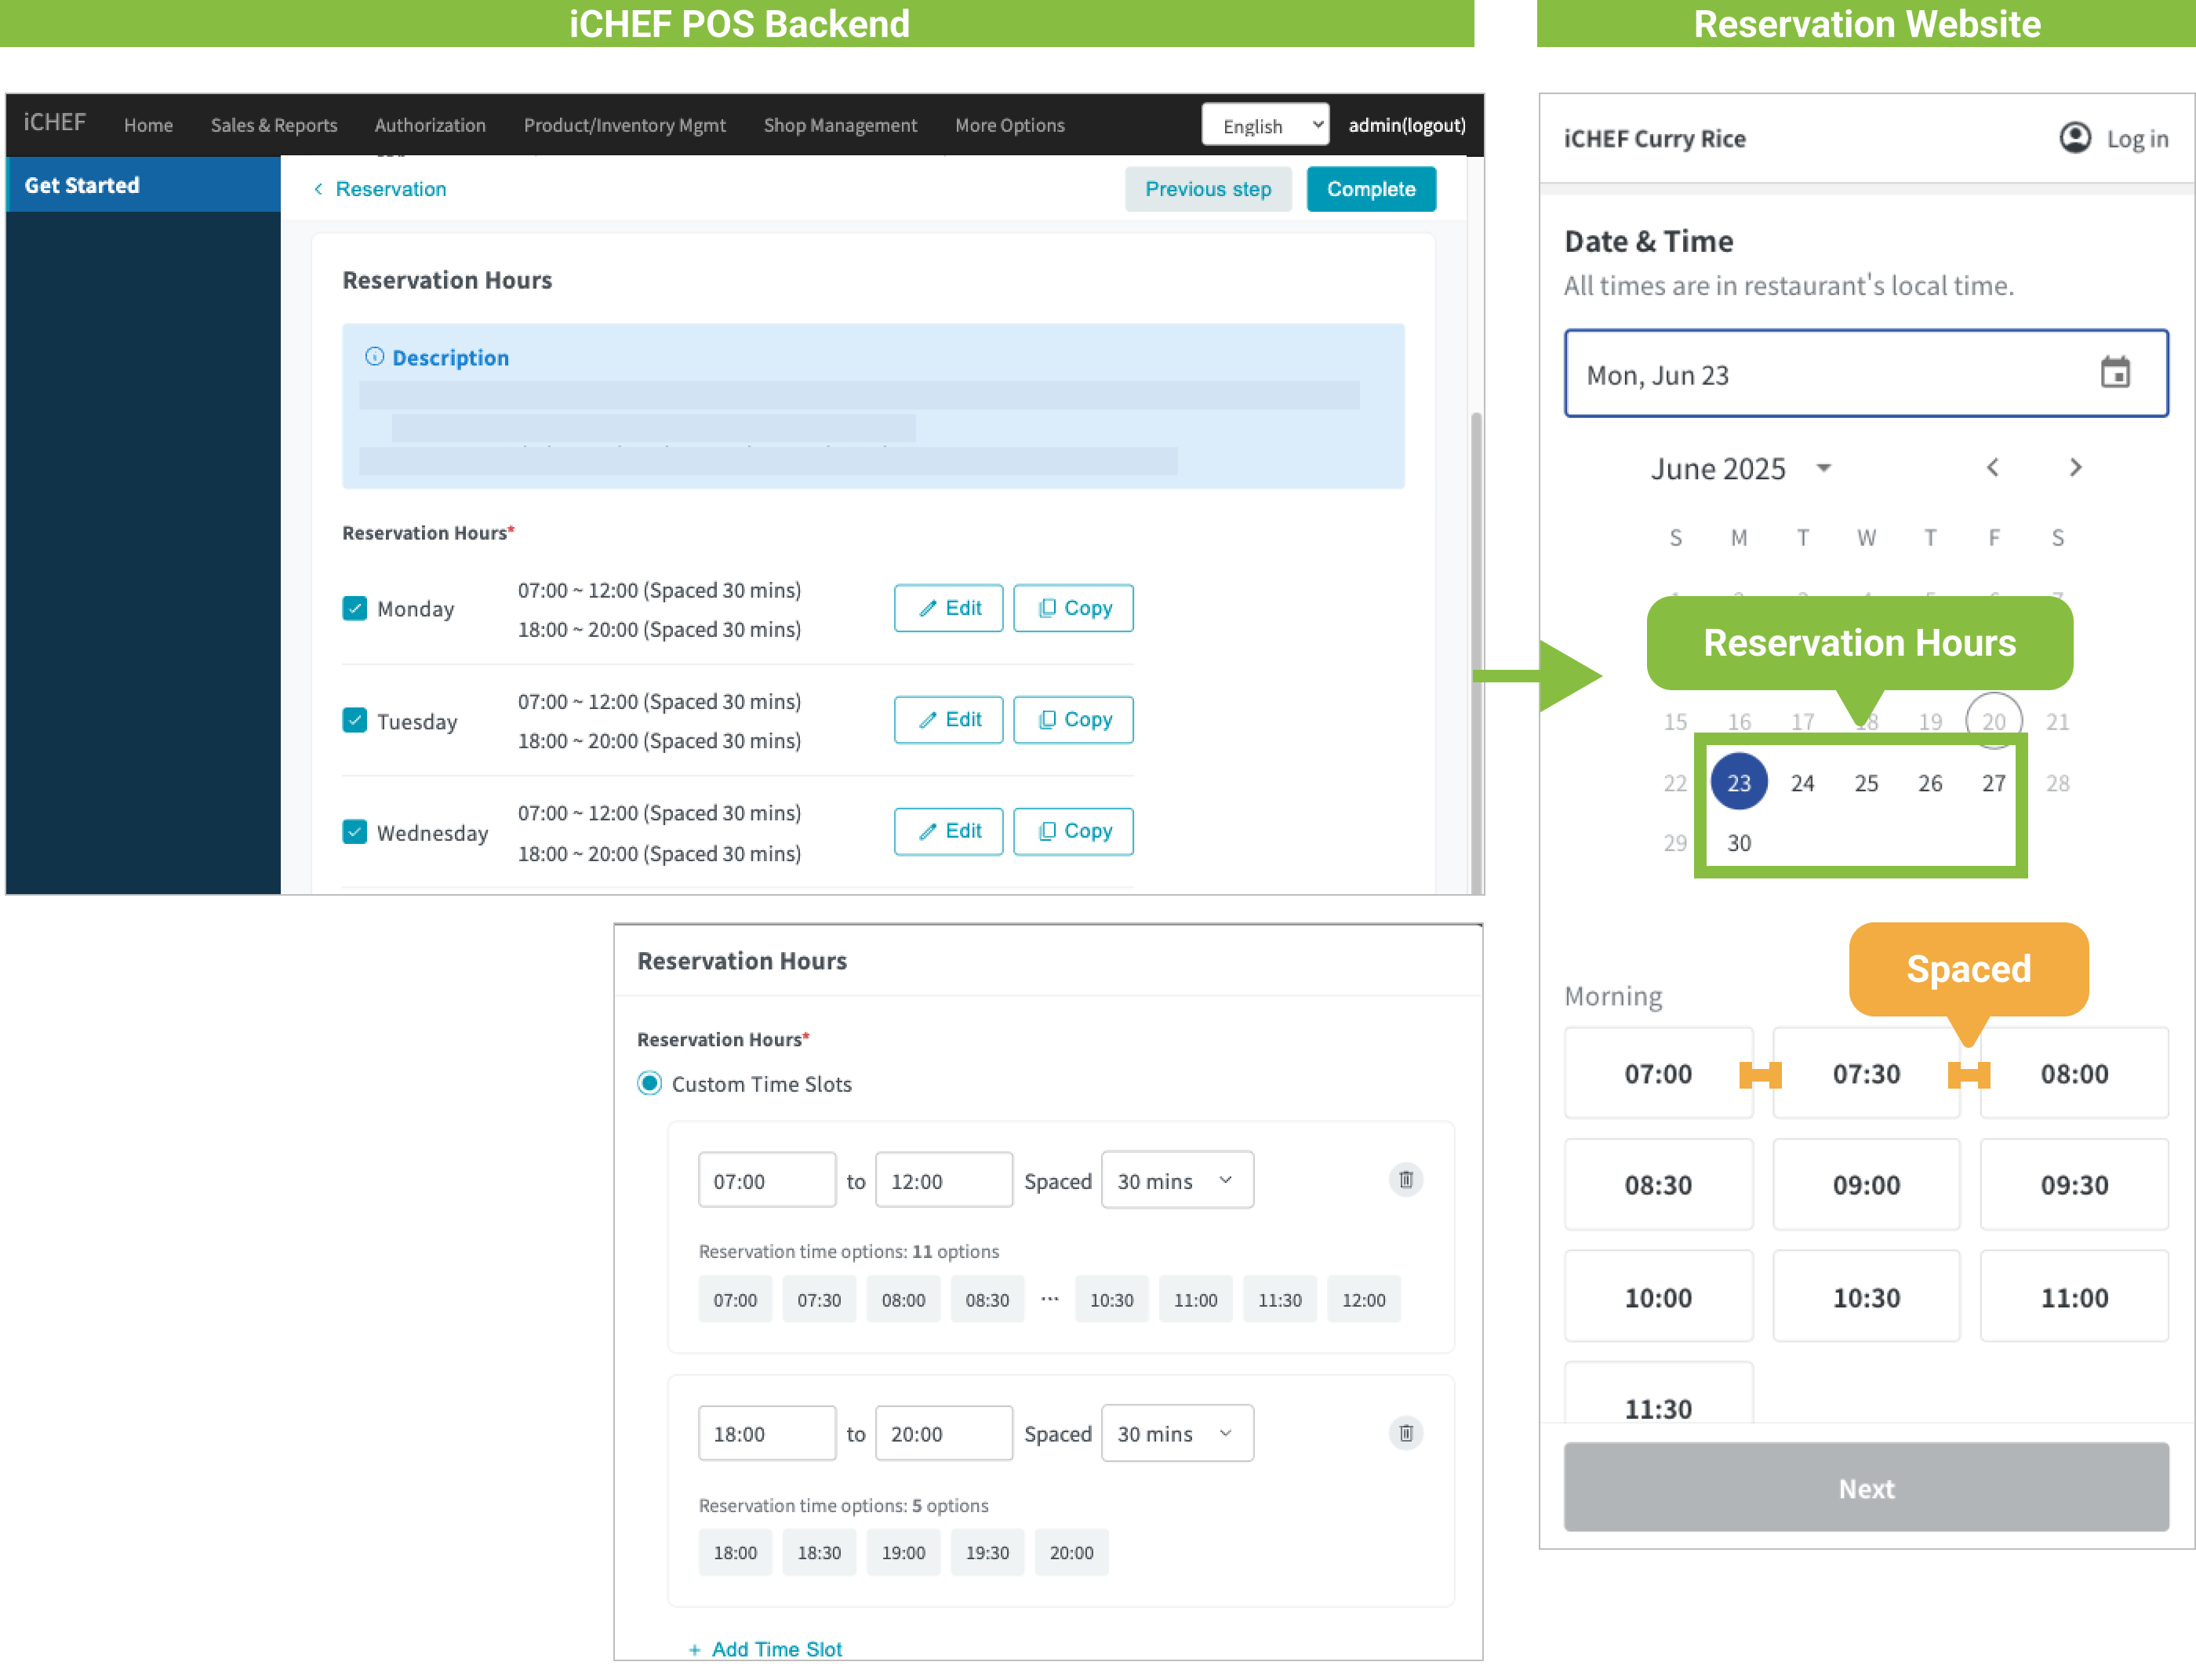Open the English language dropdown
Image resolution: width=2196 pixels, height=1680 pixels.
pyautogui.click(x=1264, y=125)
